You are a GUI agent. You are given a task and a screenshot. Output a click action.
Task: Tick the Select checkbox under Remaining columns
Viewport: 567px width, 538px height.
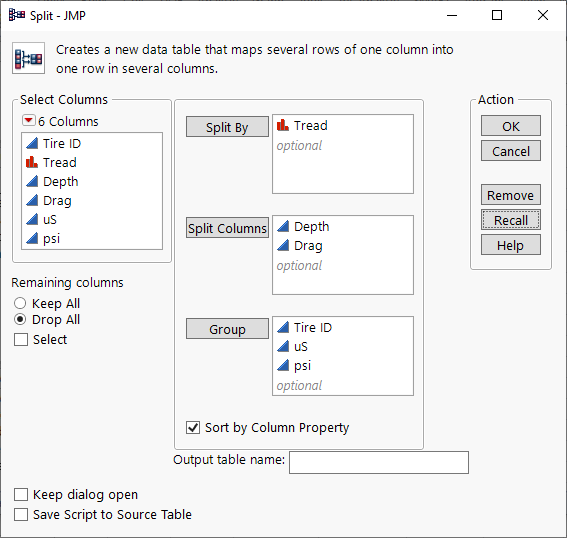point(21,340)
